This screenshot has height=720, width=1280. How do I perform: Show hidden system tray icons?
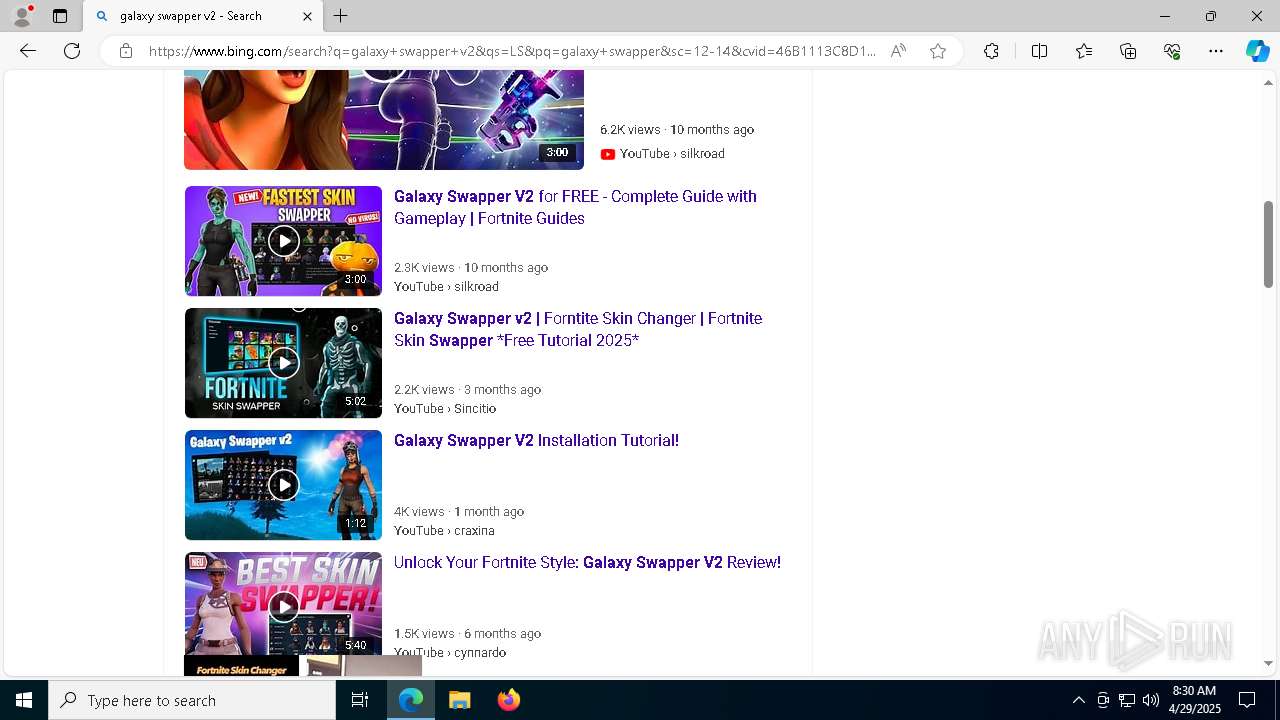(x=1078, y=700)
